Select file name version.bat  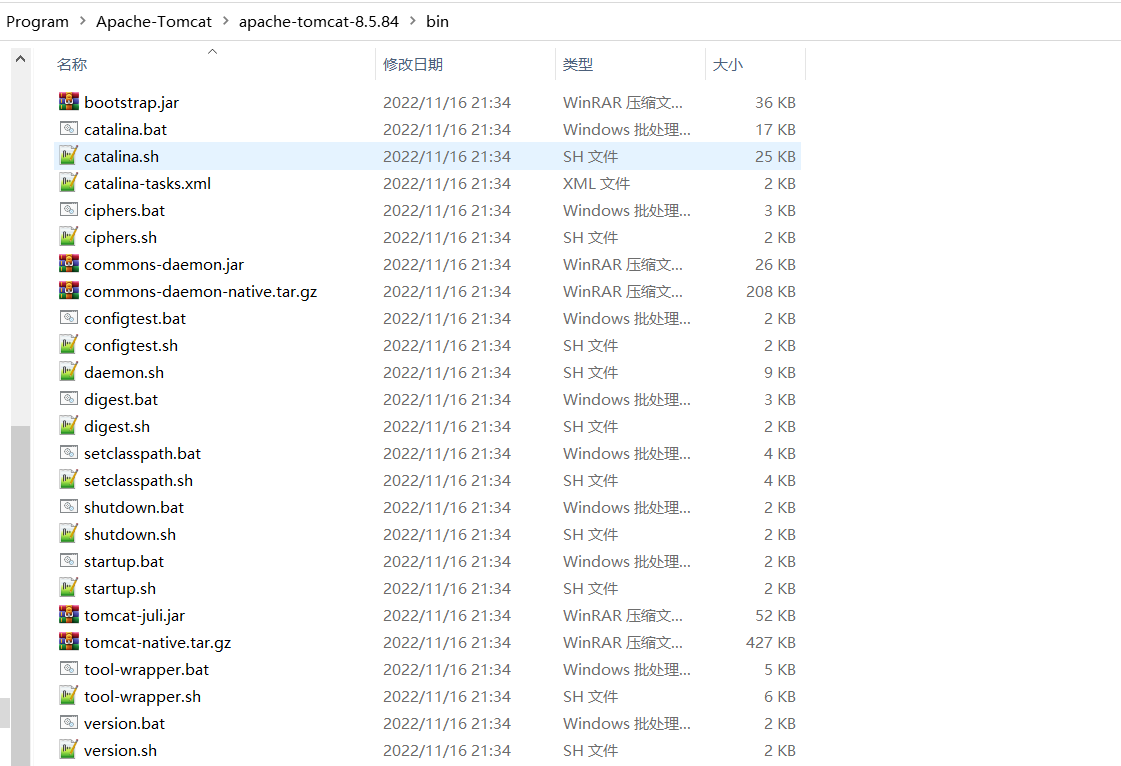(124, 723)
